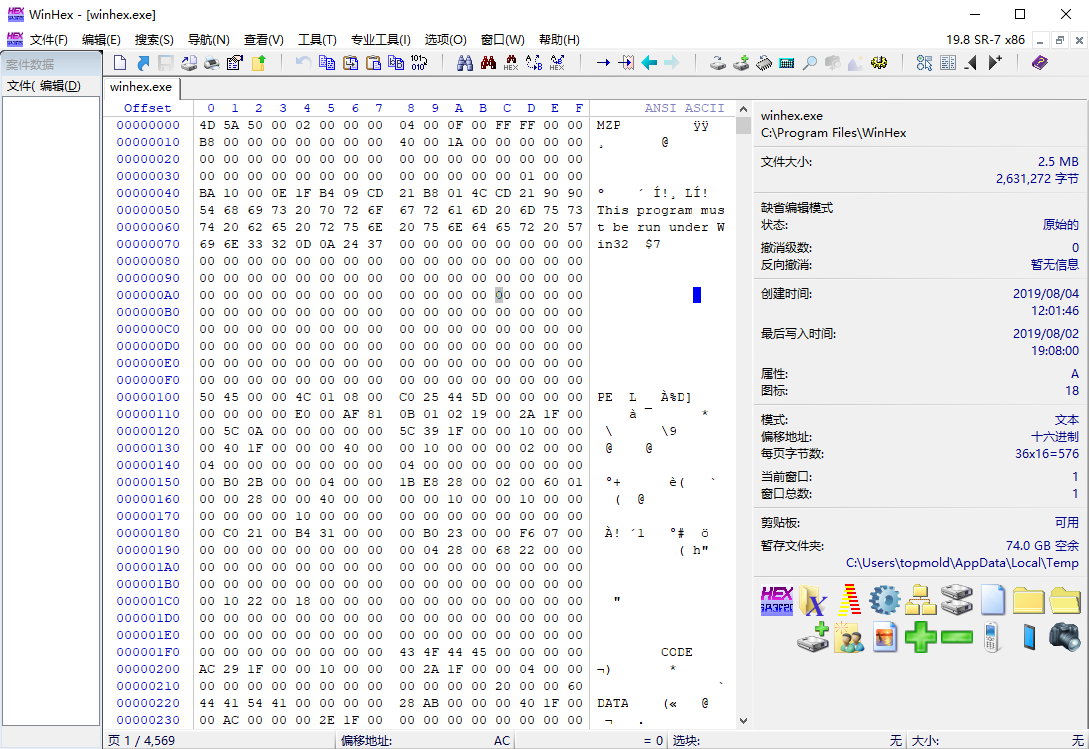Click the Find hex values icon
Screen dimensions: 1089x749
[510, 63]
